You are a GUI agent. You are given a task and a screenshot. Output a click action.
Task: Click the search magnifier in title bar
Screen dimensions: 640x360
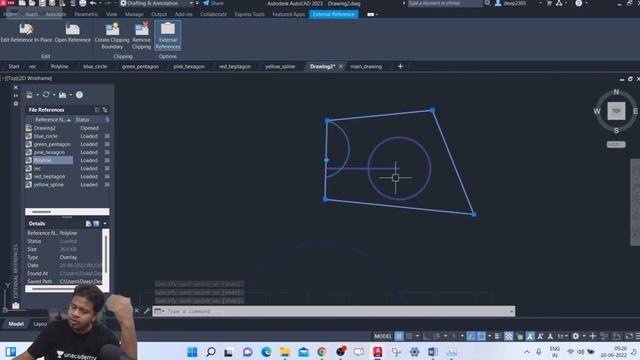487,3
